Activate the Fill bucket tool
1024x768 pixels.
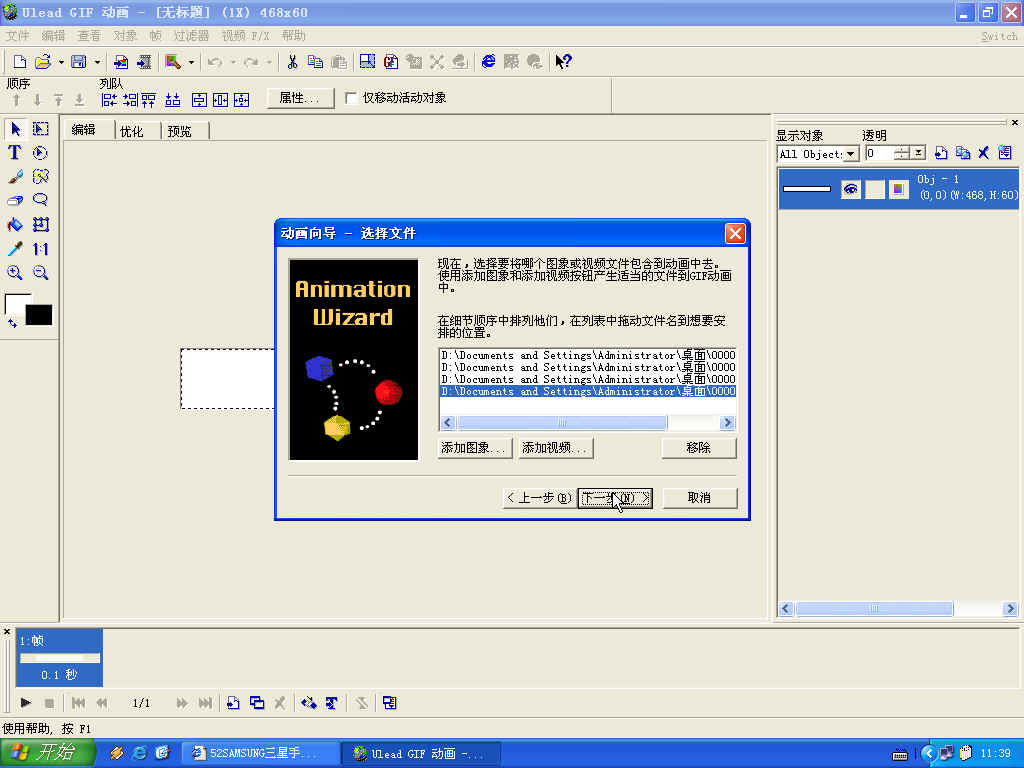coord(15,222)
